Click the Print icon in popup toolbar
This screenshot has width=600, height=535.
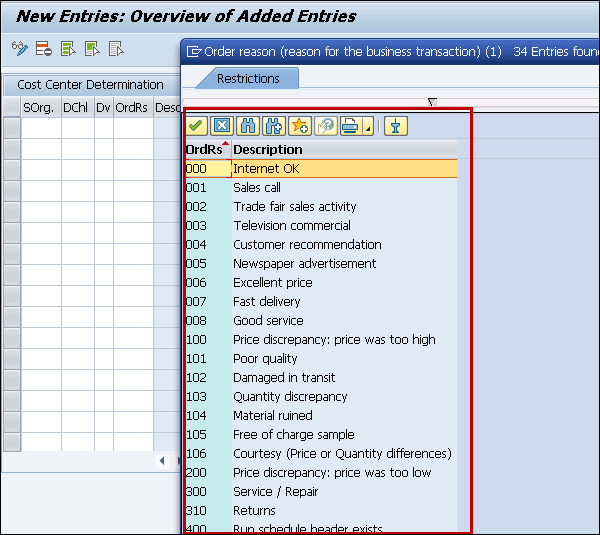tap(349, 126)
